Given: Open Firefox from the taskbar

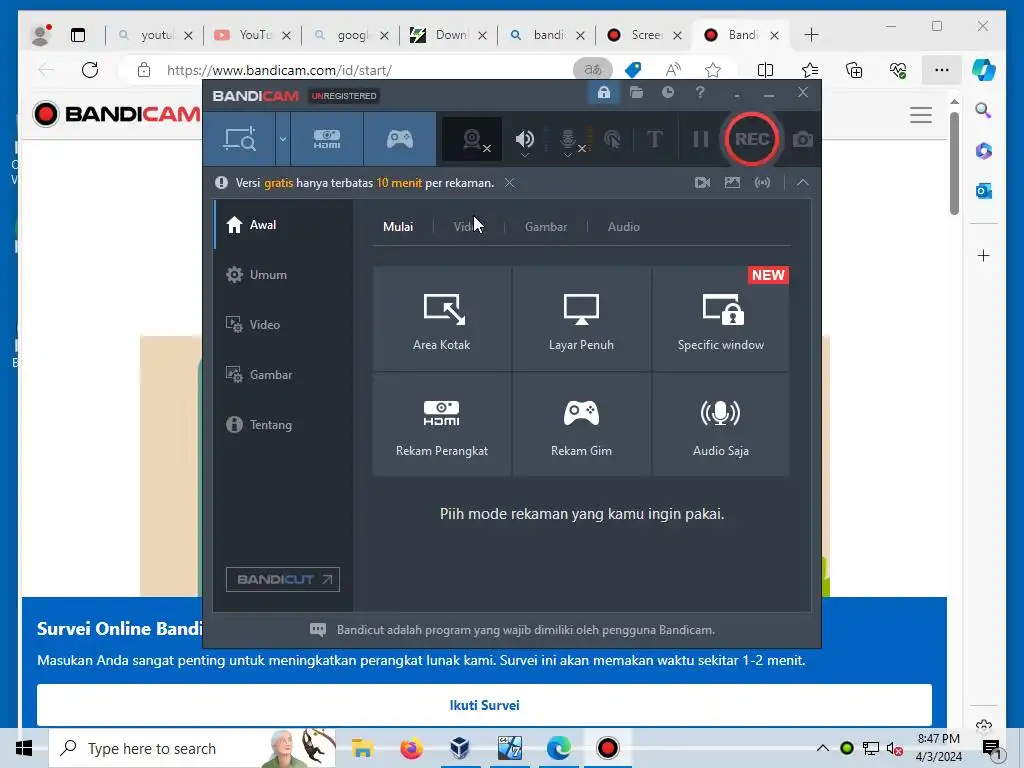Looking at the screenshot, I should (x=411, y=748).
